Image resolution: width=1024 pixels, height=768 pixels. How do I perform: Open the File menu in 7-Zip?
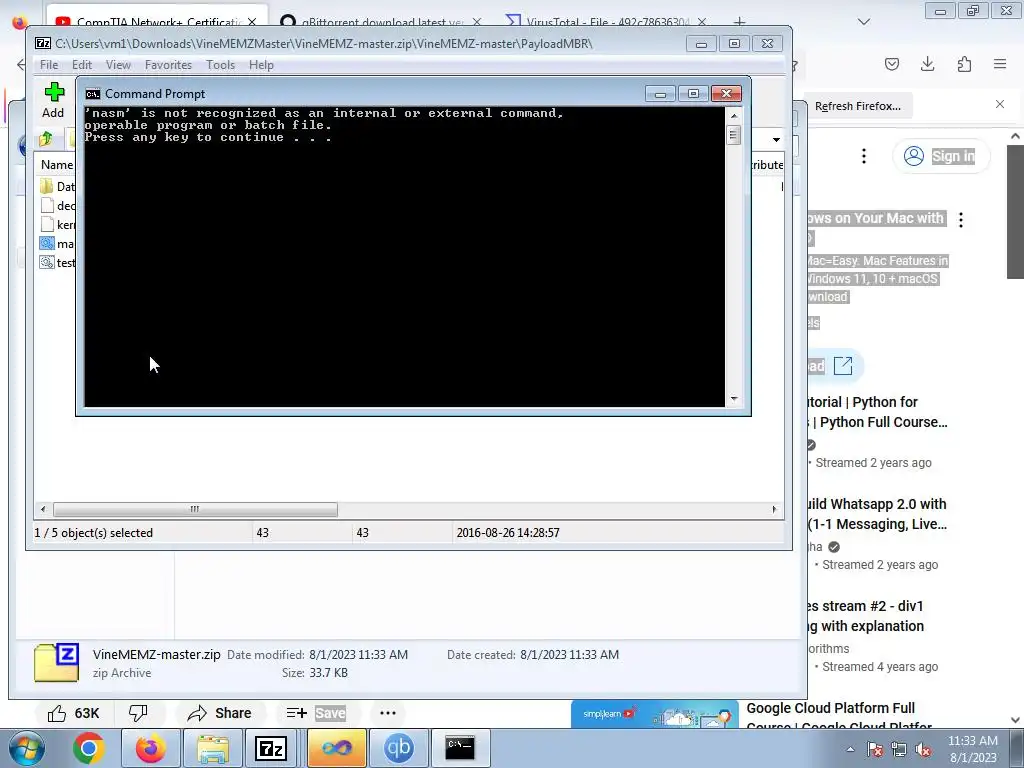coord(49,65)
